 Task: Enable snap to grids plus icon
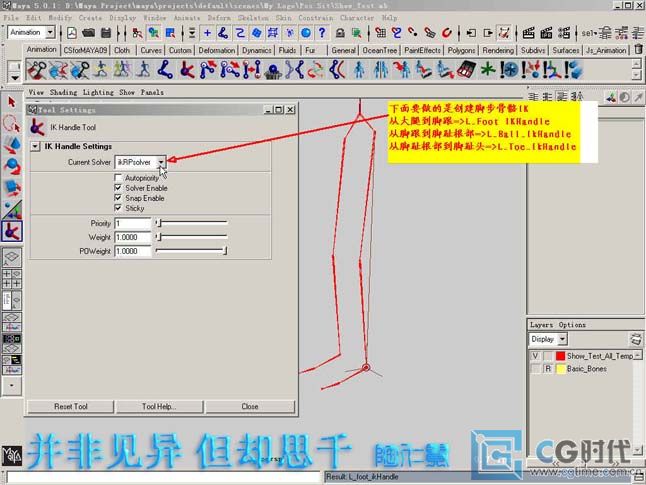click(207, 33)
